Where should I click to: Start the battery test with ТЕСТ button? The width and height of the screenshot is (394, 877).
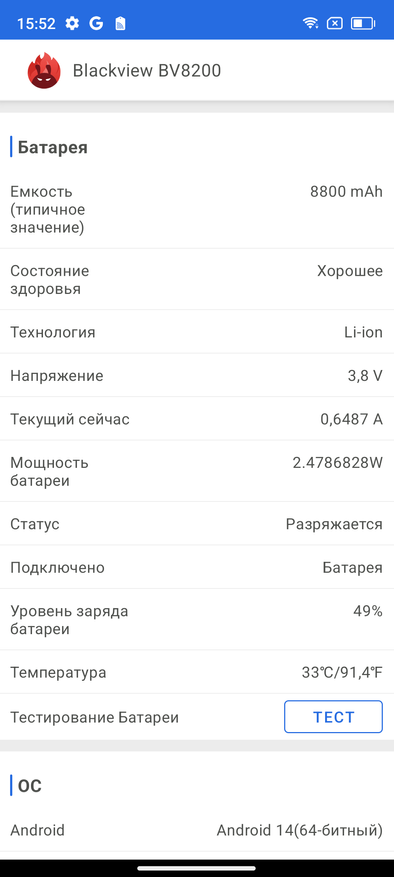[x=334, y=716]
